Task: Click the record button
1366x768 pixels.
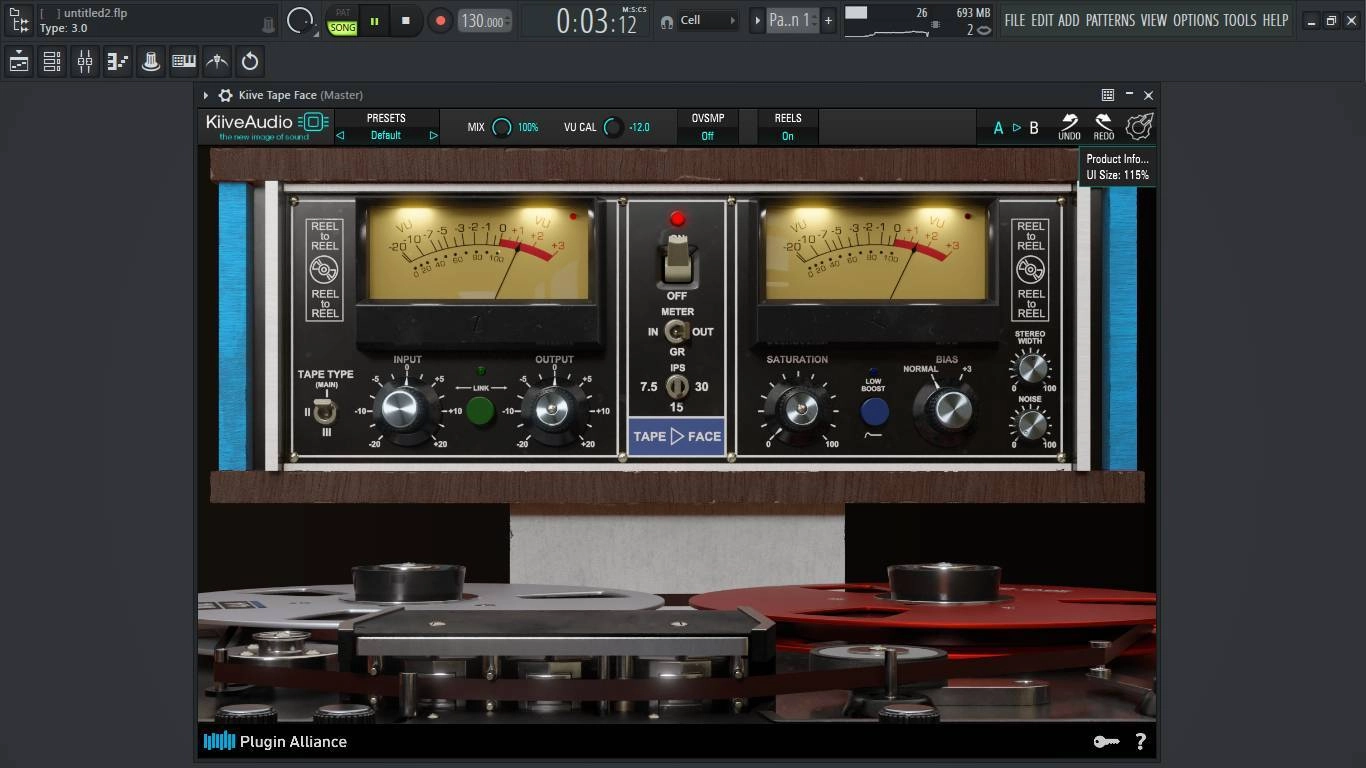Action: 440,21
